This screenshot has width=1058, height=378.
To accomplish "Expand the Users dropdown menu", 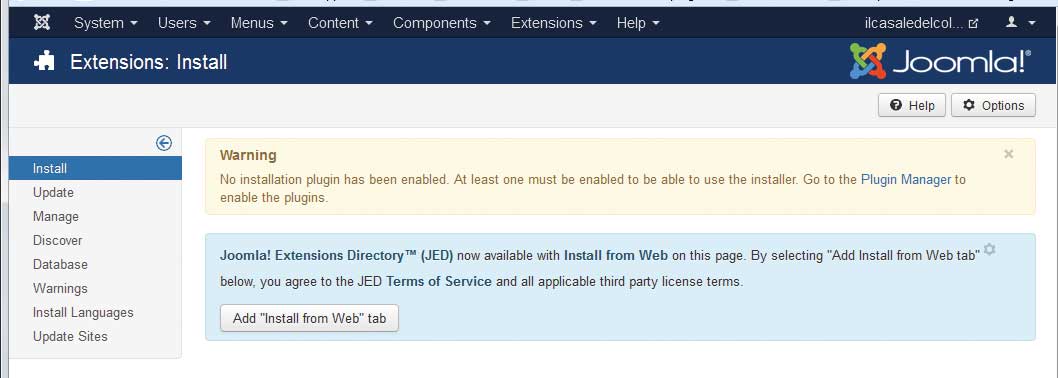I will click(184, 23).
